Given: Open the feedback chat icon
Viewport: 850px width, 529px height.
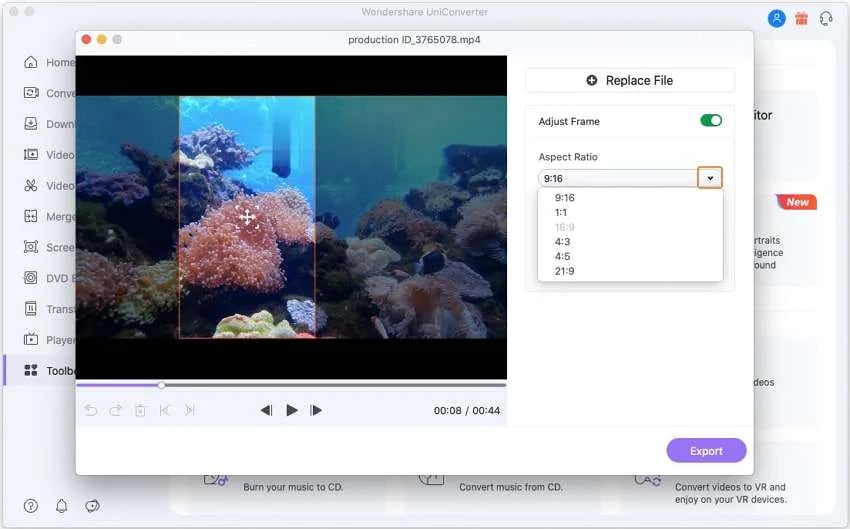Looking at the screenshot, I should pos(93,506).
